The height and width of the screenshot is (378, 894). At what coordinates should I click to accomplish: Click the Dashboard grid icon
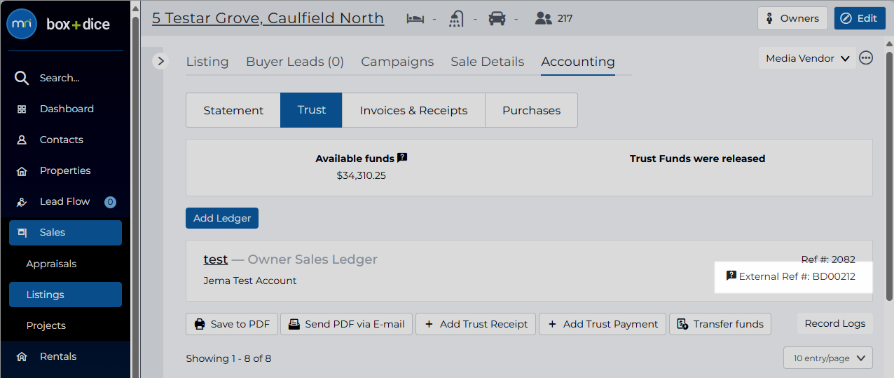tap(22, 109)
